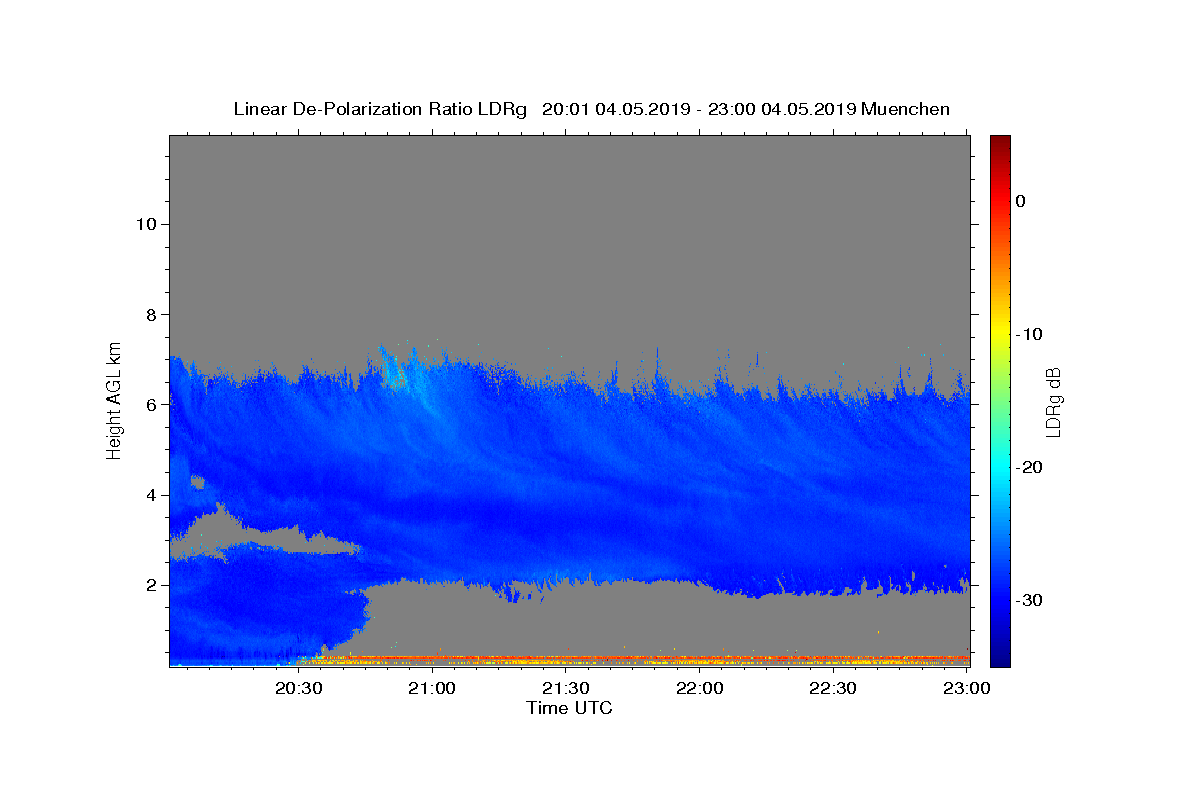The width and height of the screenshot is (1200, 800).
Task: Click the colorbar value label -20
Action: pyautogui.click(x=1028, y=467)
